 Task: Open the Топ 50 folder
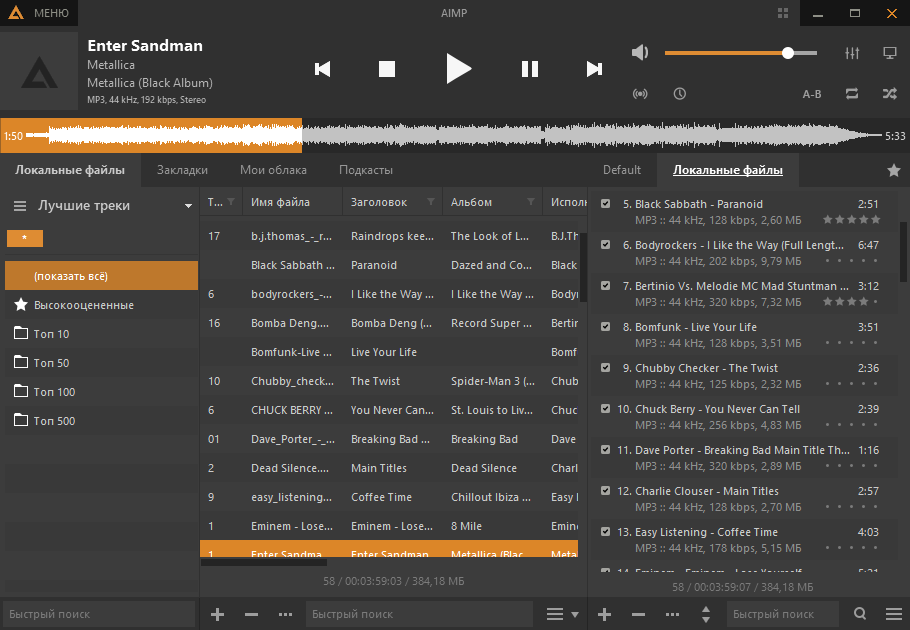[102, 363]
